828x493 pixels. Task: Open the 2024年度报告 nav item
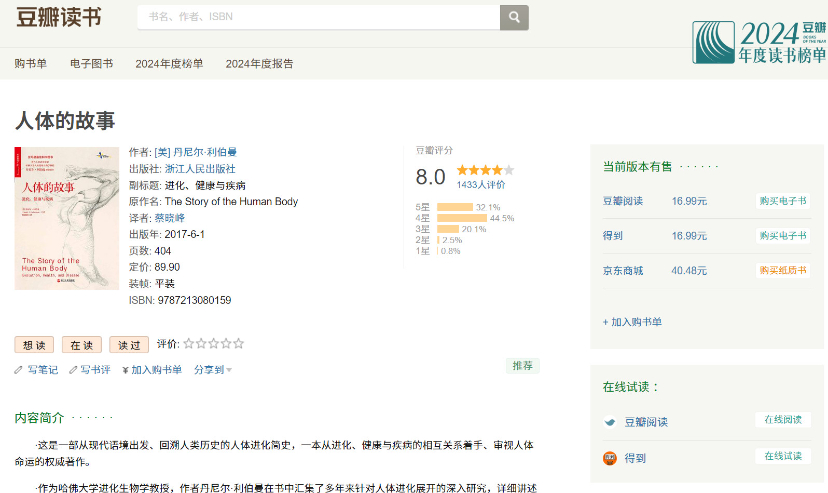point(259,64)
